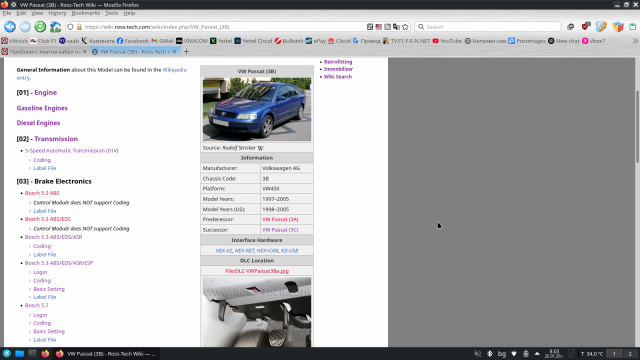640x360 pixels.
Task: Open the Yettel Cloud bookmark
Action: point(253,41)
